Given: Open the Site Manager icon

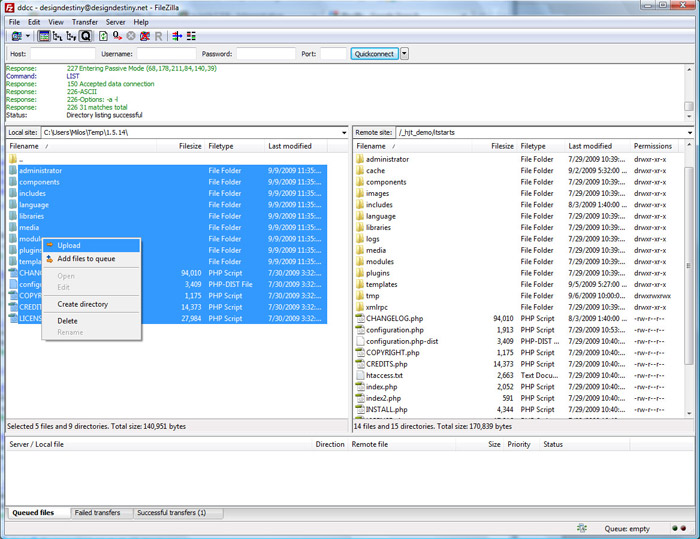Looking at the screenshot, I should click(17, 36).
